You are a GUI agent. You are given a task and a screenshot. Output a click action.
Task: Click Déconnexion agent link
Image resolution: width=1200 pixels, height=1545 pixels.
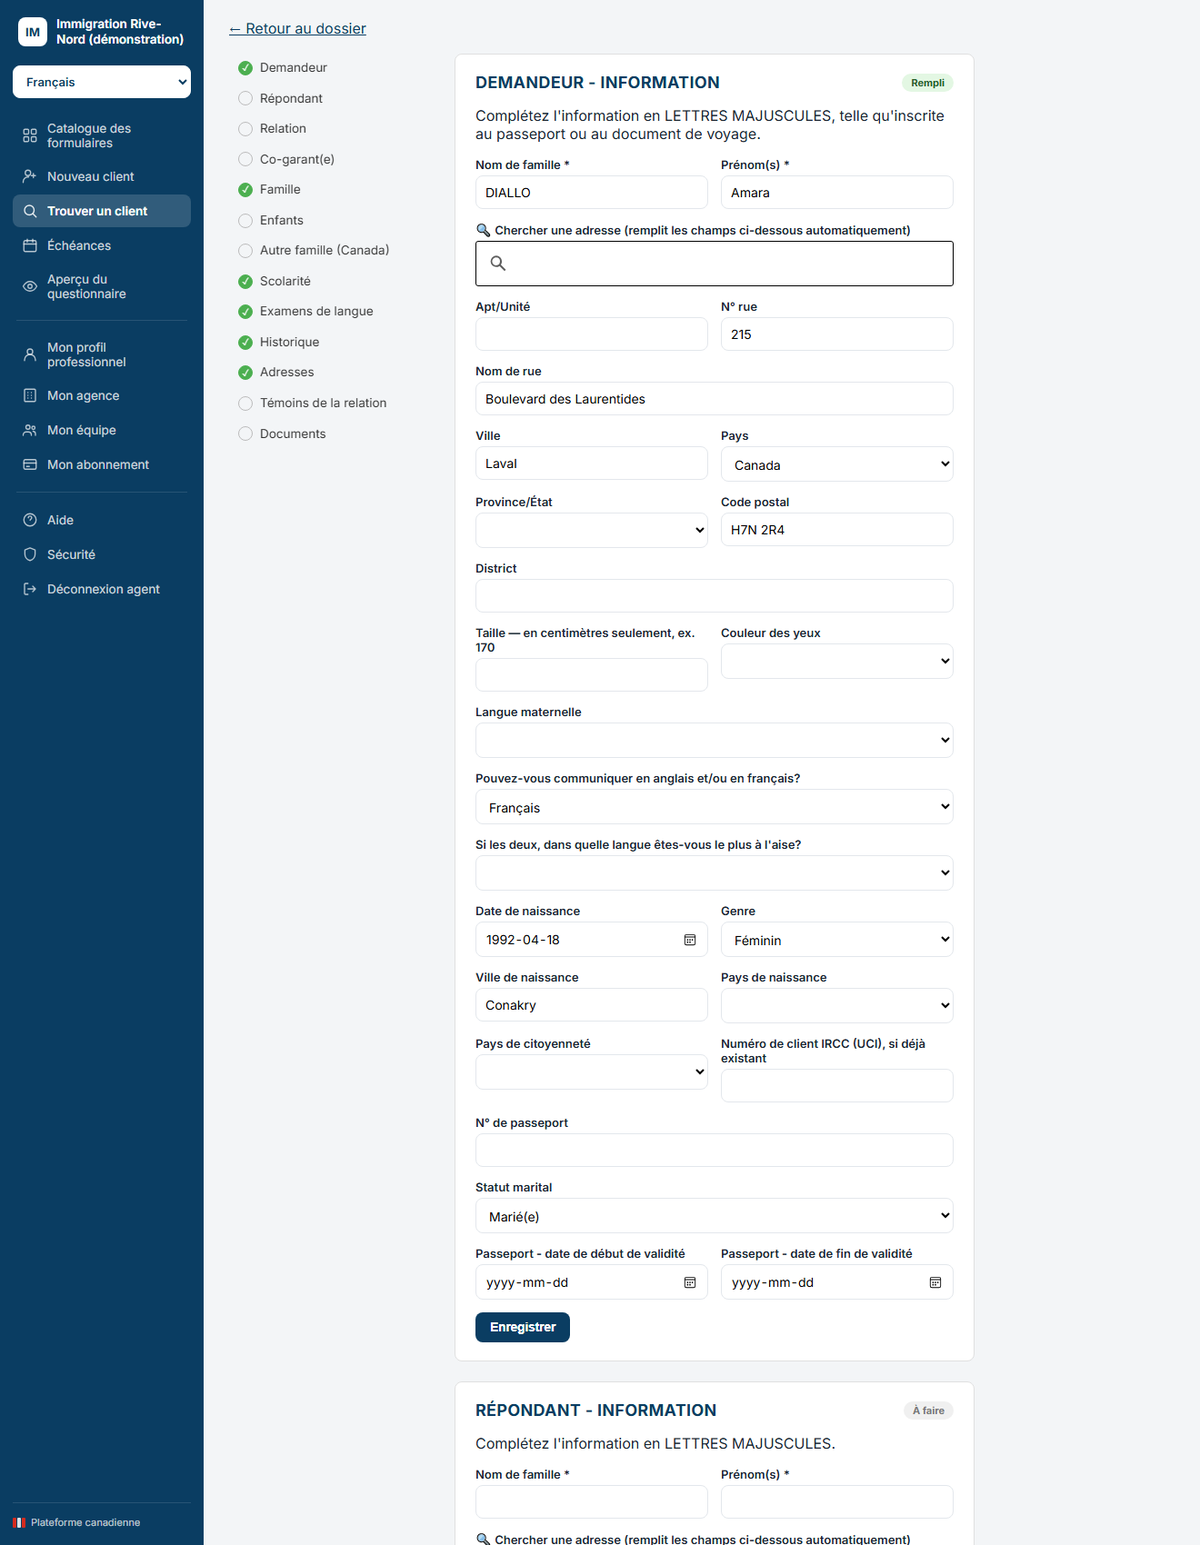[102, 589]
